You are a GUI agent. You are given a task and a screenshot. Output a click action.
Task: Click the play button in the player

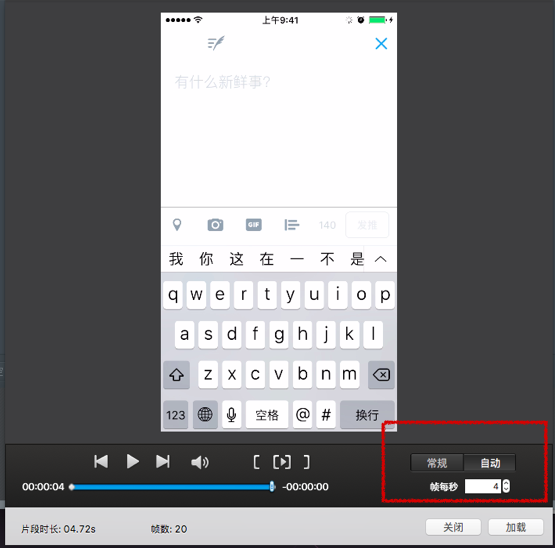tap(132, 461)
